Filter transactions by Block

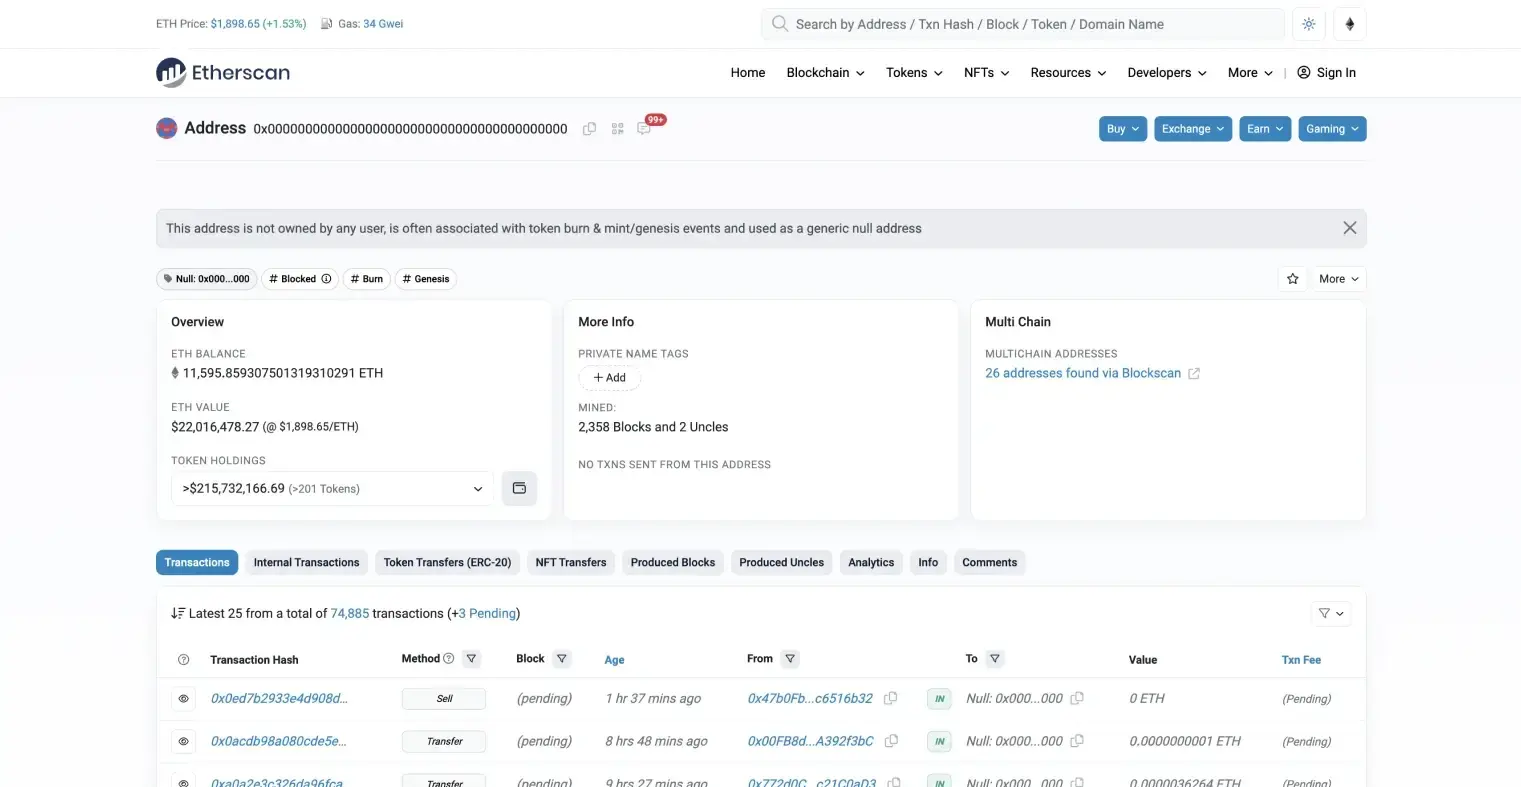(562, 658)
